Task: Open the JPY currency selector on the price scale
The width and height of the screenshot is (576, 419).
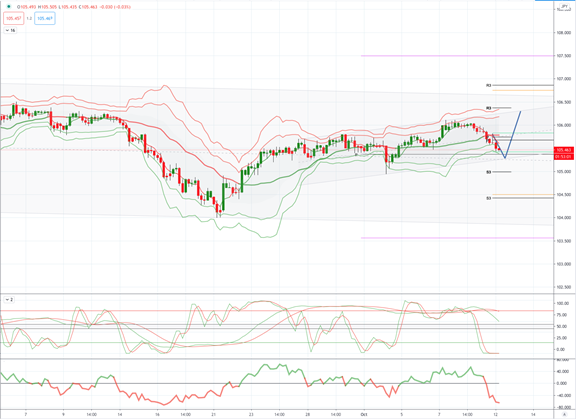Action: click(565, 7)
